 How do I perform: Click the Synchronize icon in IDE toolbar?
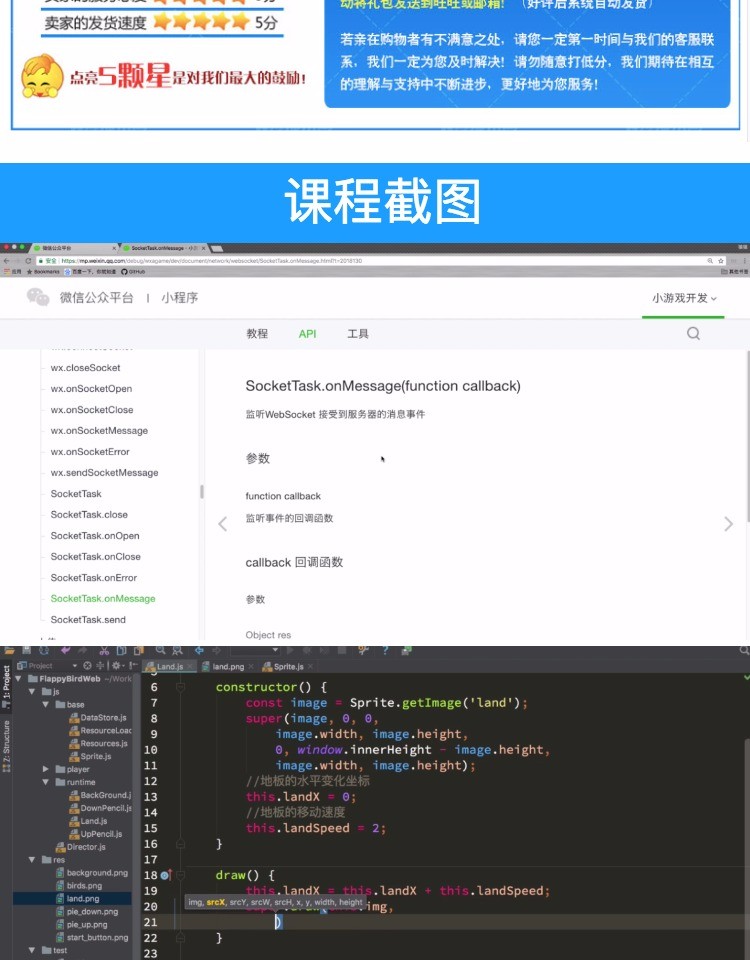point(44,650)
